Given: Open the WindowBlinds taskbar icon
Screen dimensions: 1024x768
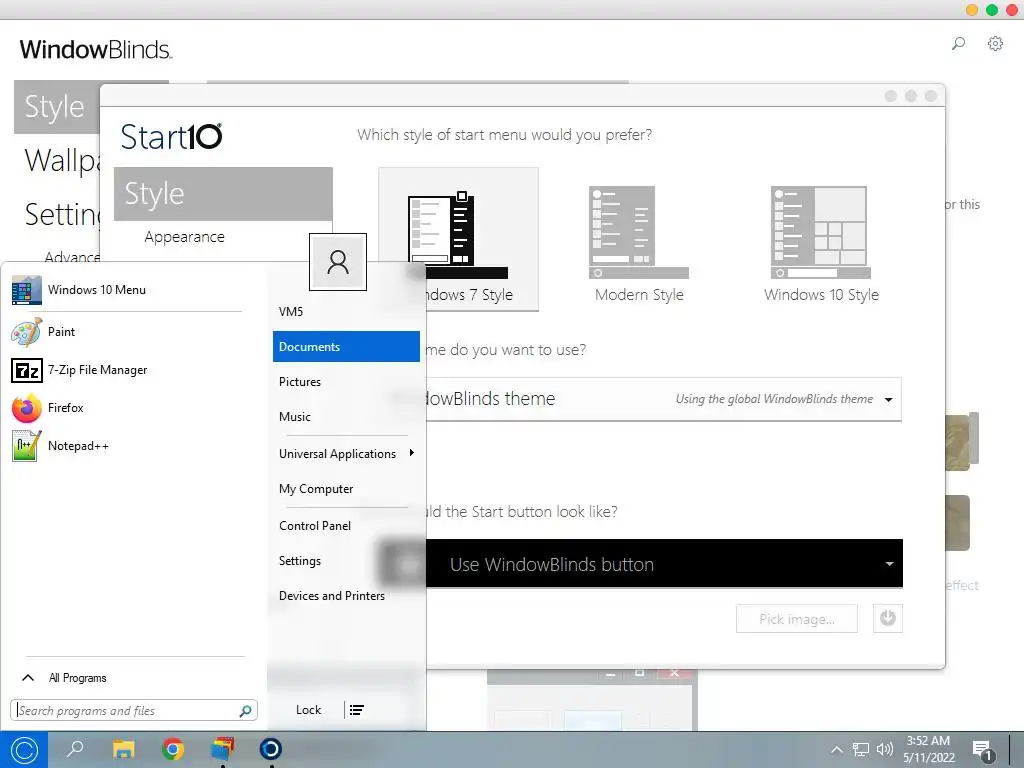Looking at the screenshot, I should coord(222,749).
